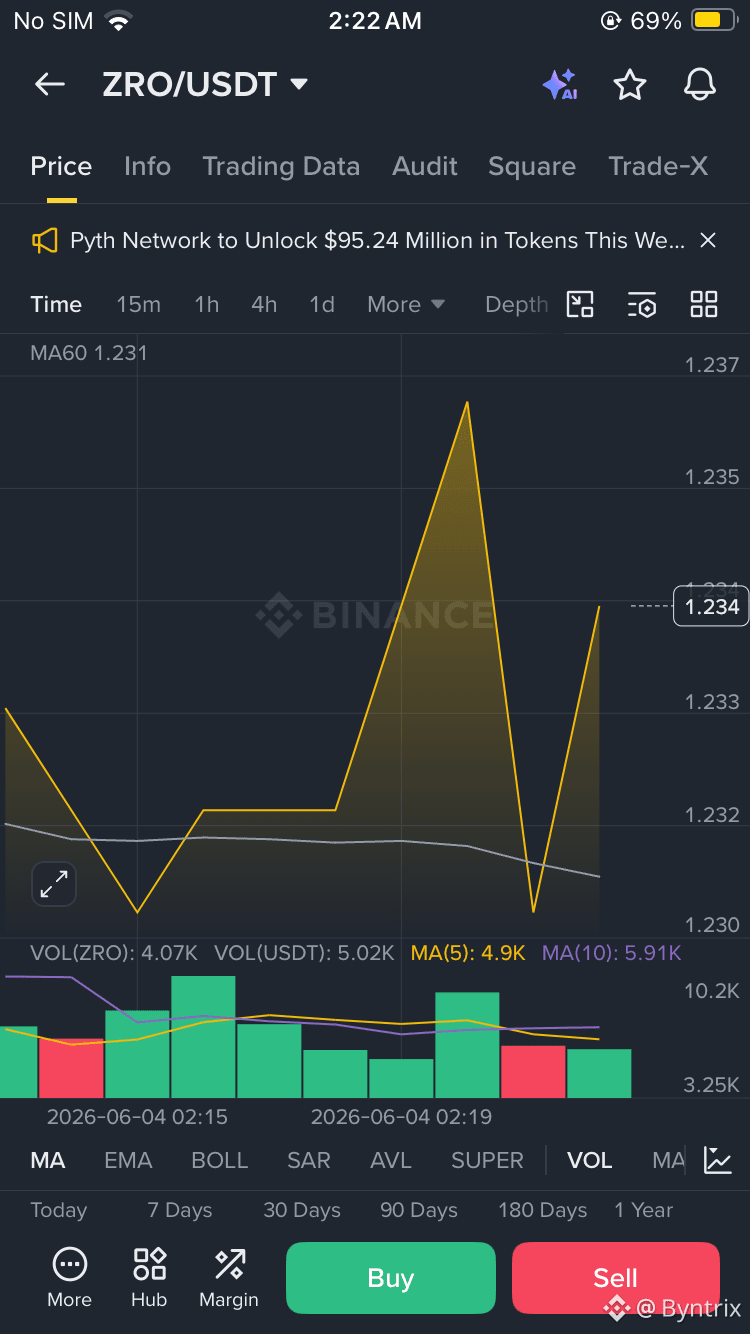
Task: Tap the MA(5): 4.9K volume label
Action: (468, 953)
